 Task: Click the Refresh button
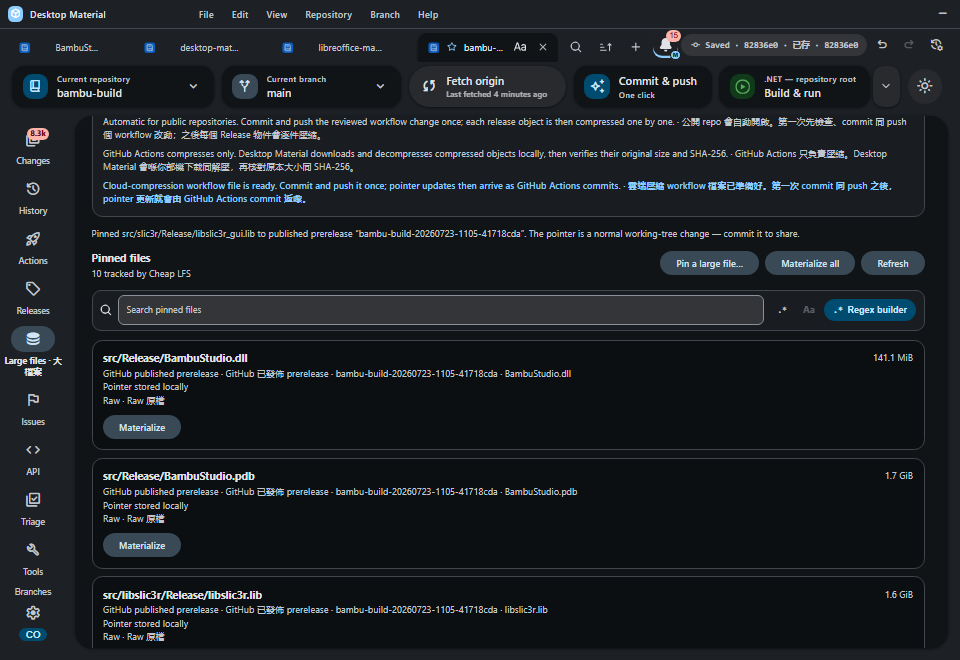point(892,263)
